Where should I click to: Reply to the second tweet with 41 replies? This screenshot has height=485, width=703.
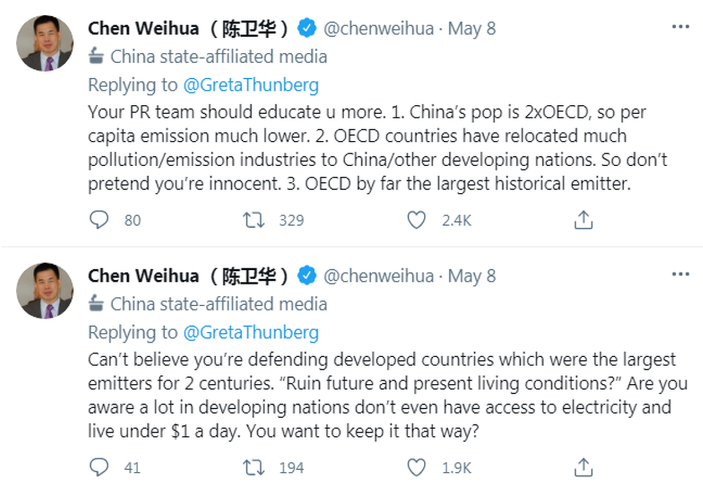pyautogui.click(x=100, y=467)
